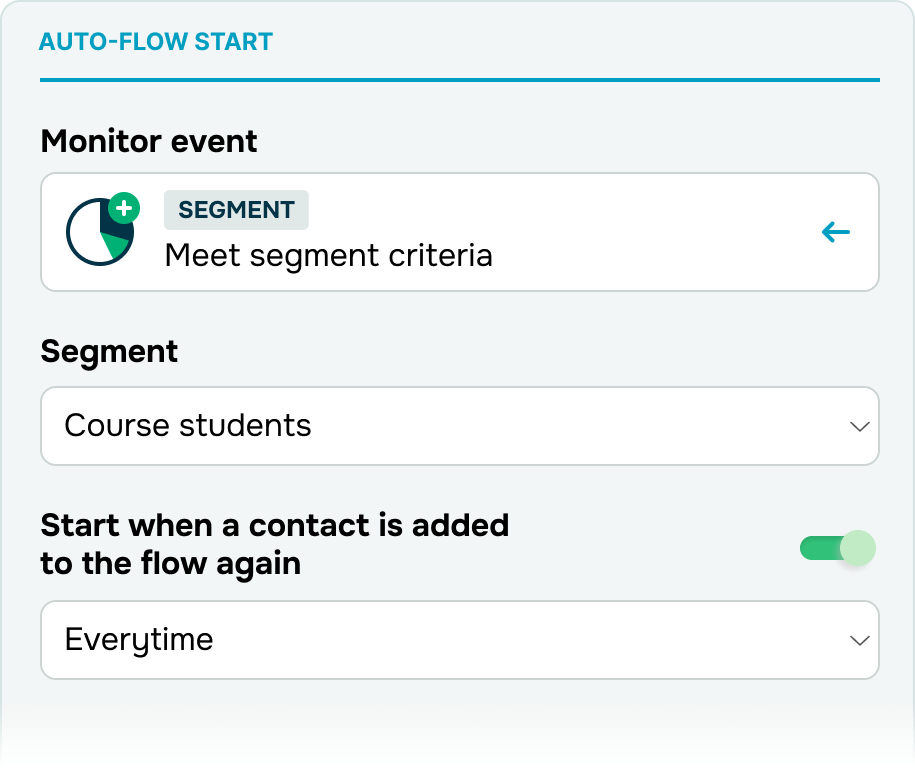Click the SEGMENT tag label
This screenshot has width=915, height=784.
[x=236, y=210]
